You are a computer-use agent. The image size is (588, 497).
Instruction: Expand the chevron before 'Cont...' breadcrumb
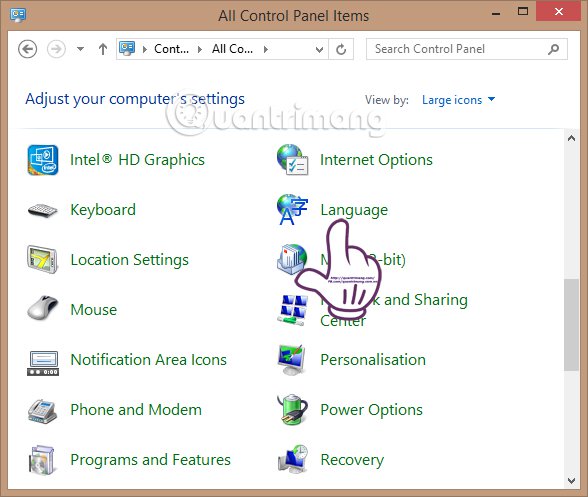144,49
